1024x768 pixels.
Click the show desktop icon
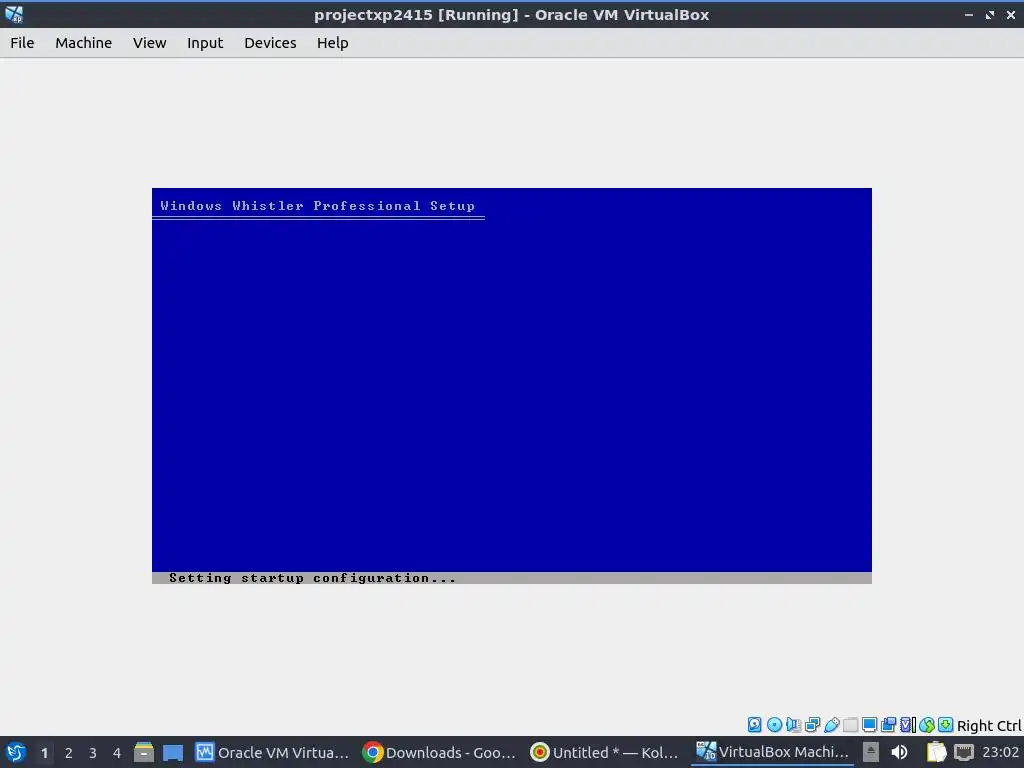point(173,752)
